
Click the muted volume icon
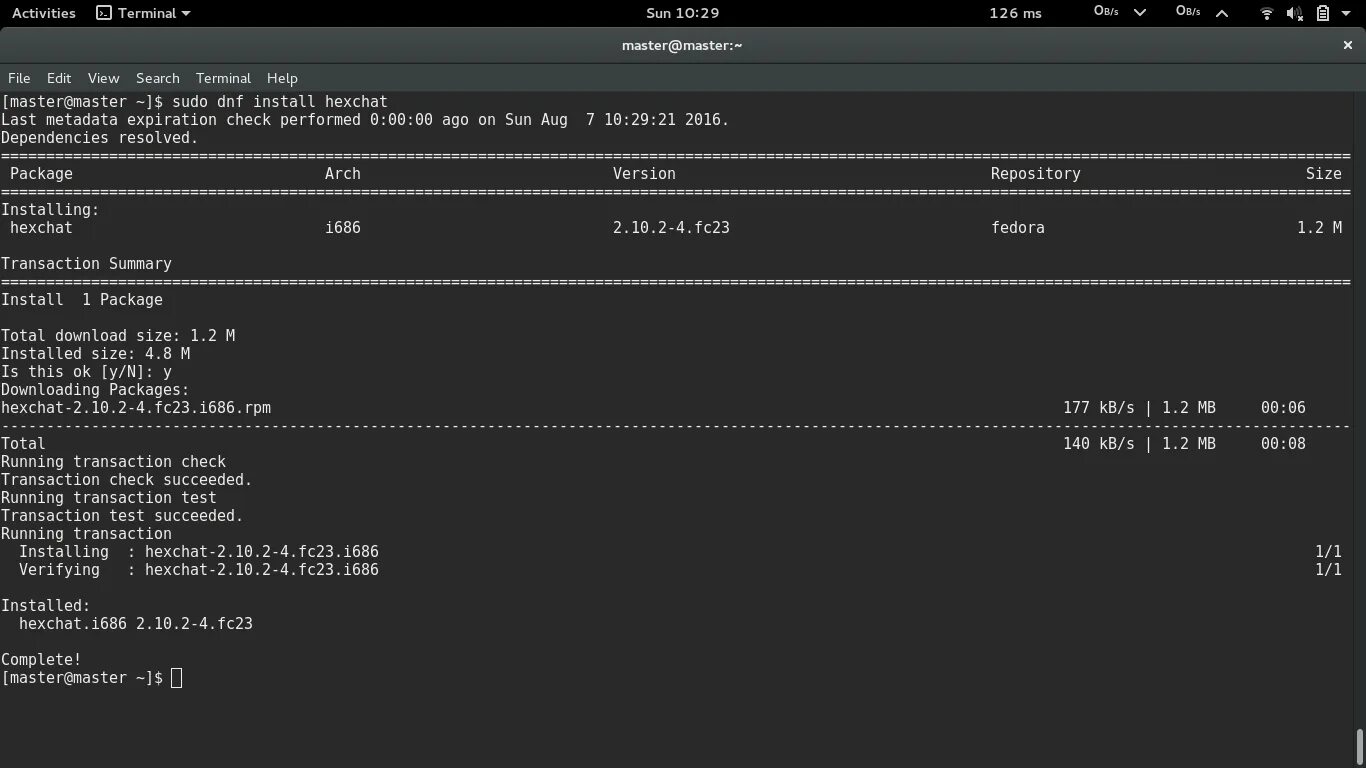[x=1295, y=13]
